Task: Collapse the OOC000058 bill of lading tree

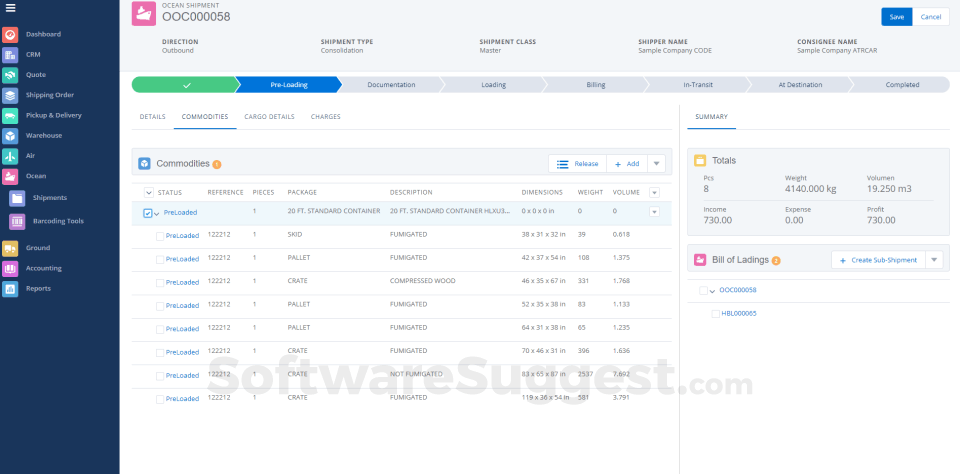Action: tap(711, 291)
